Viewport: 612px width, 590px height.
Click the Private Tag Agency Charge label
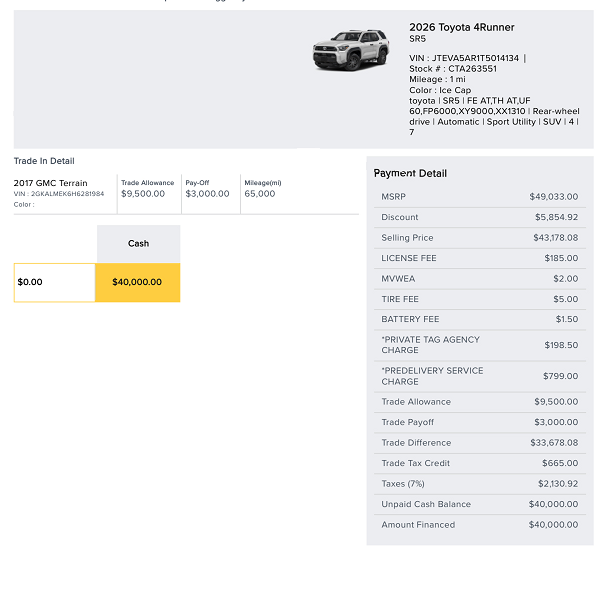point(431,345)
